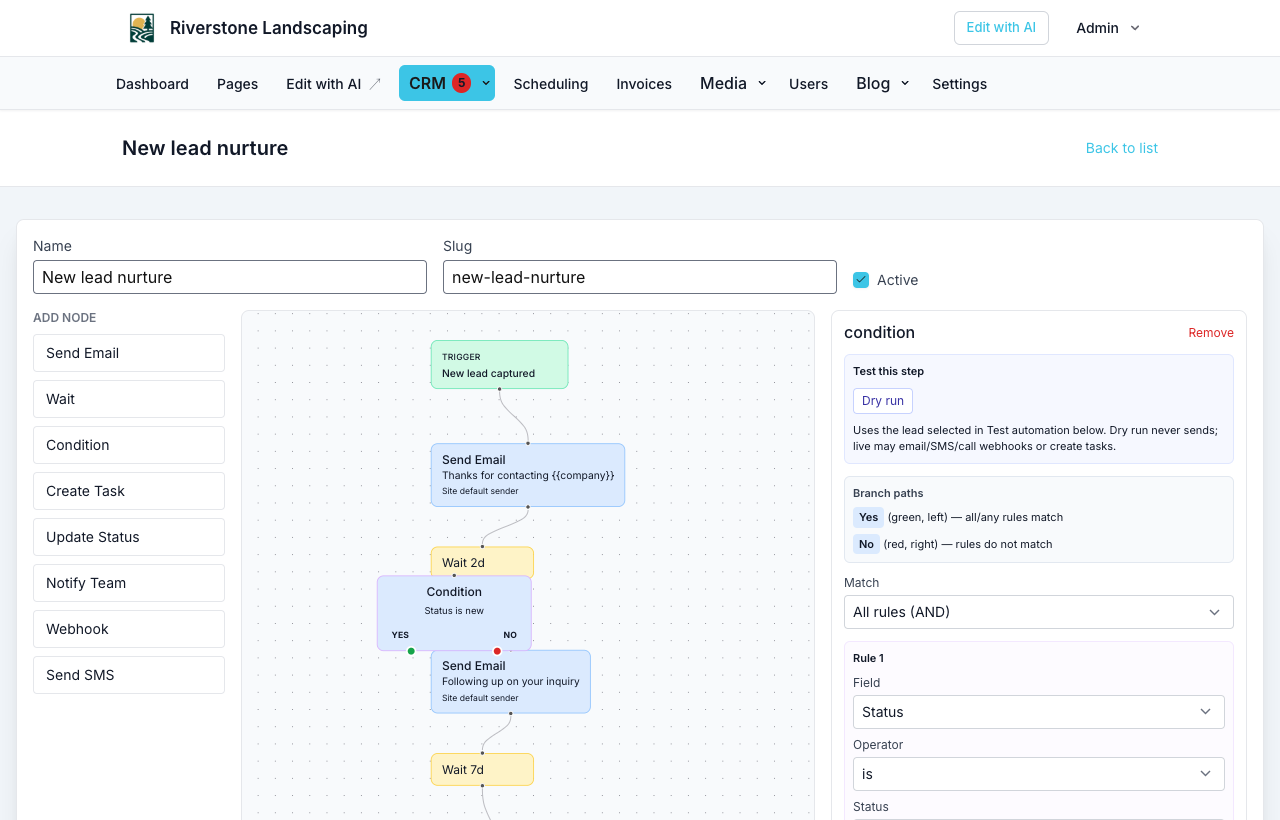Click the Riverstone Landscaping logo icon
This screenshot has width=1280, height=820.
coord(142,28)
